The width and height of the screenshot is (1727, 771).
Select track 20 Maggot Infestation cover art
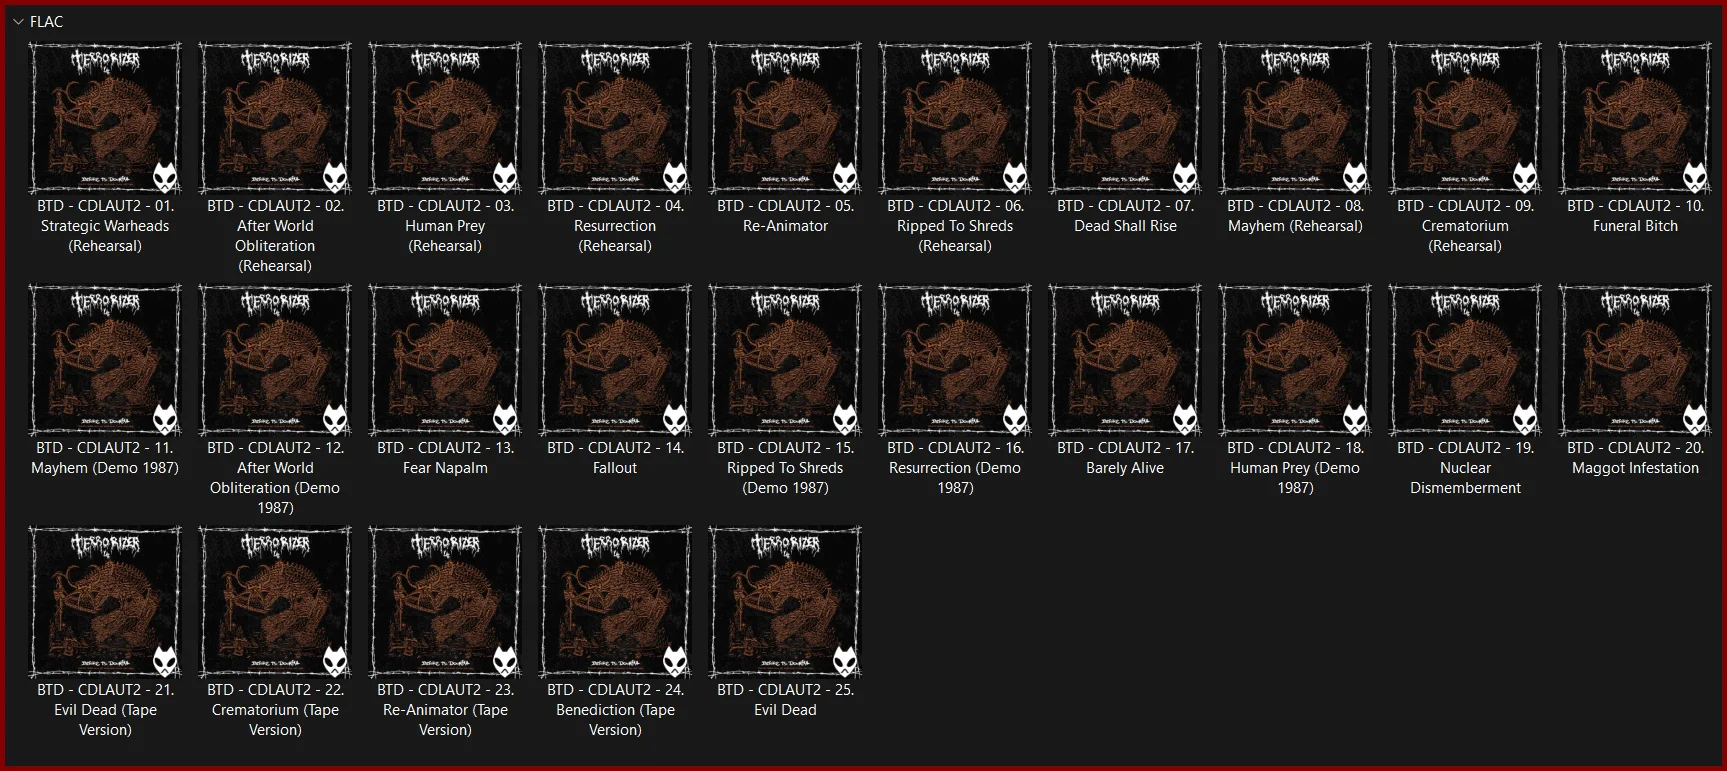coord(1635,360)
